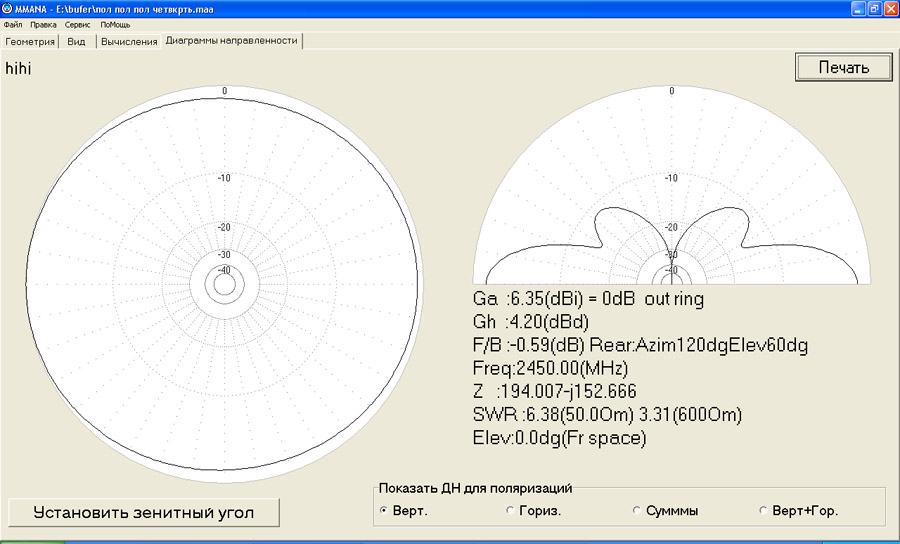Click the Показать ДН для поляризаций group label
900x544 pixels.
tap(475, 488)
